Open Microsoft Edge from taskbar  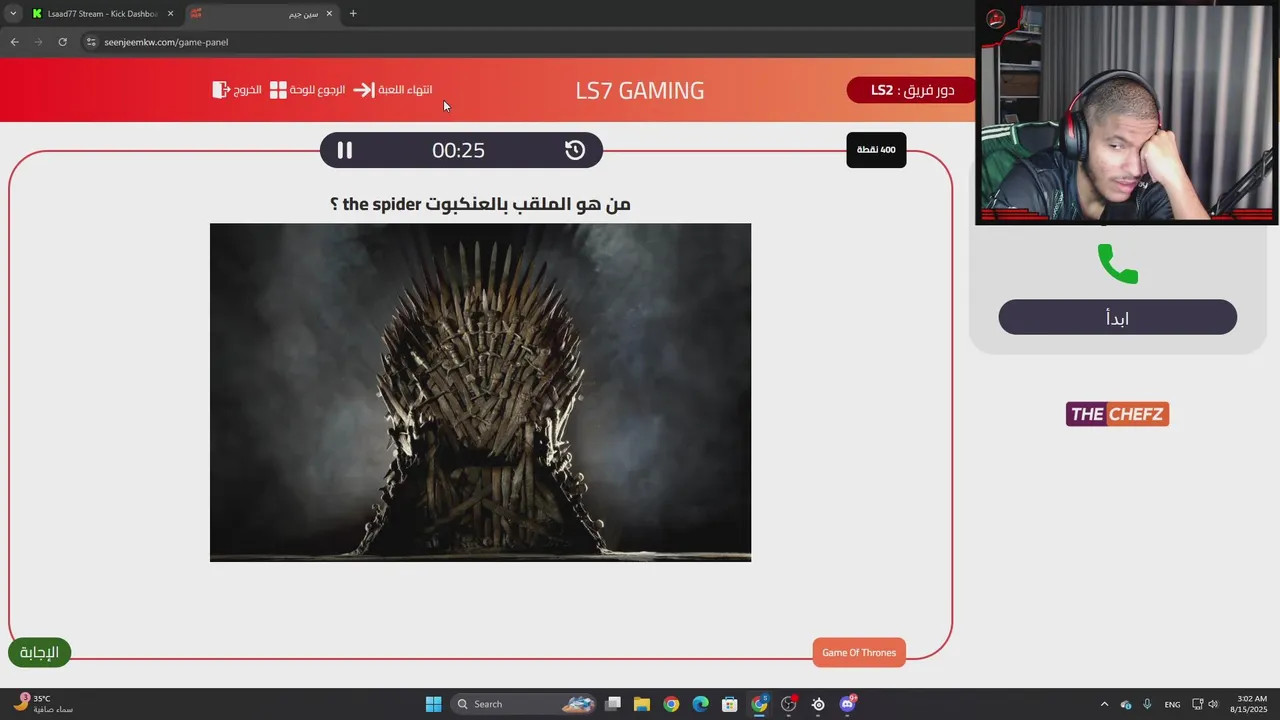[x=701, y=704]
